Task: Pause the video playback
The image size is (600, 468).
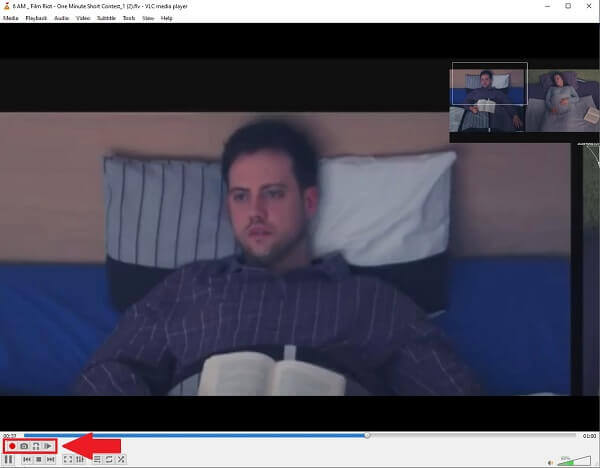Action: (8, 459)
